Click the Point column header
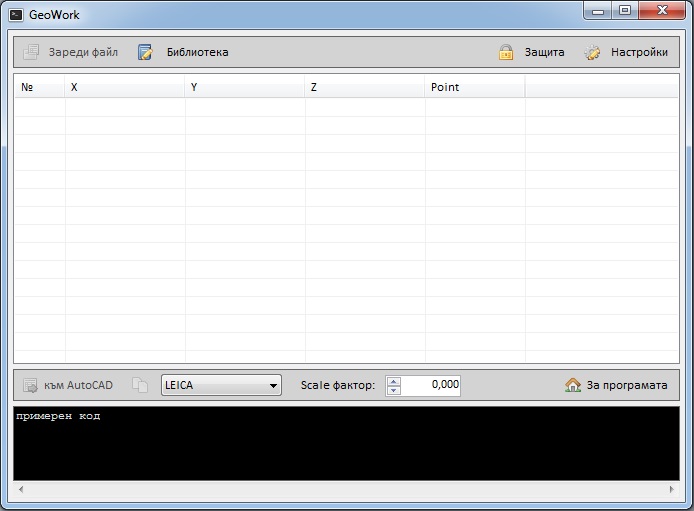 (x=475, y=88)
